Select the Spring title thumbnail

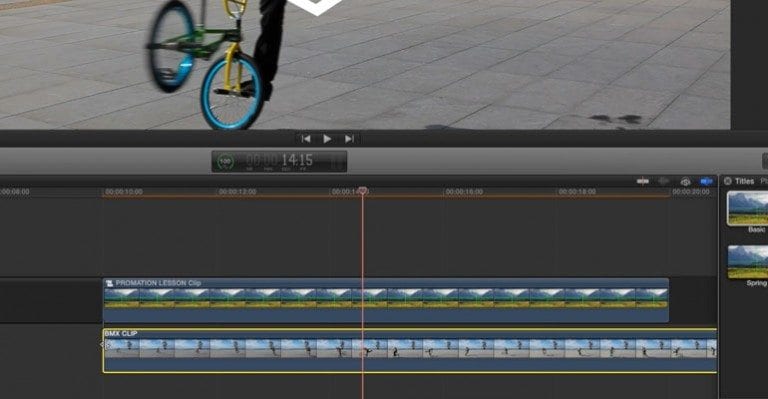pyautogui.click(x=747, y=262)
